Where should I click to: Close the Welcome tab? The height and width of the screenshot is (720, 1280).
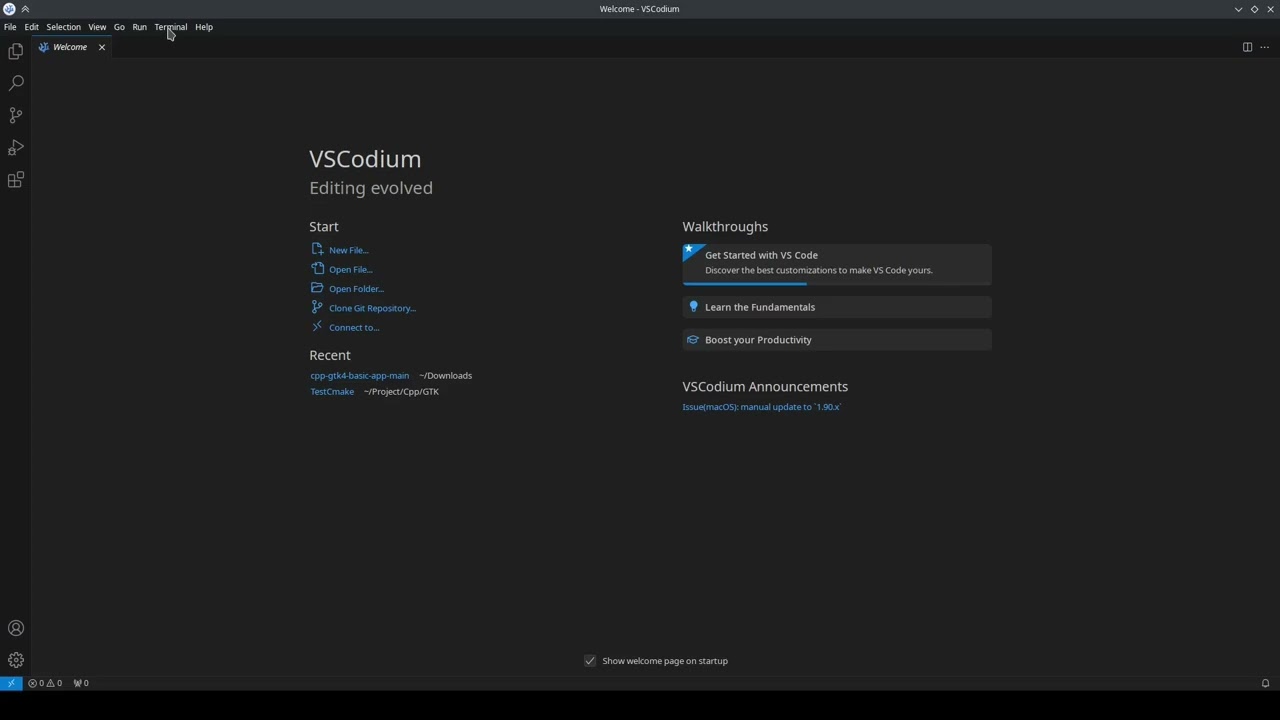[101, 47]
